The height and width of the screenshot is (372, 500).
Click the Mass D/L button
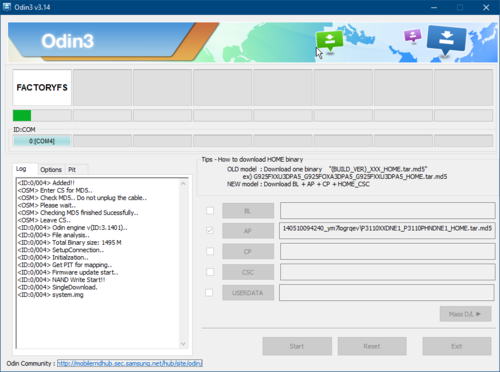tap(465, 314)
